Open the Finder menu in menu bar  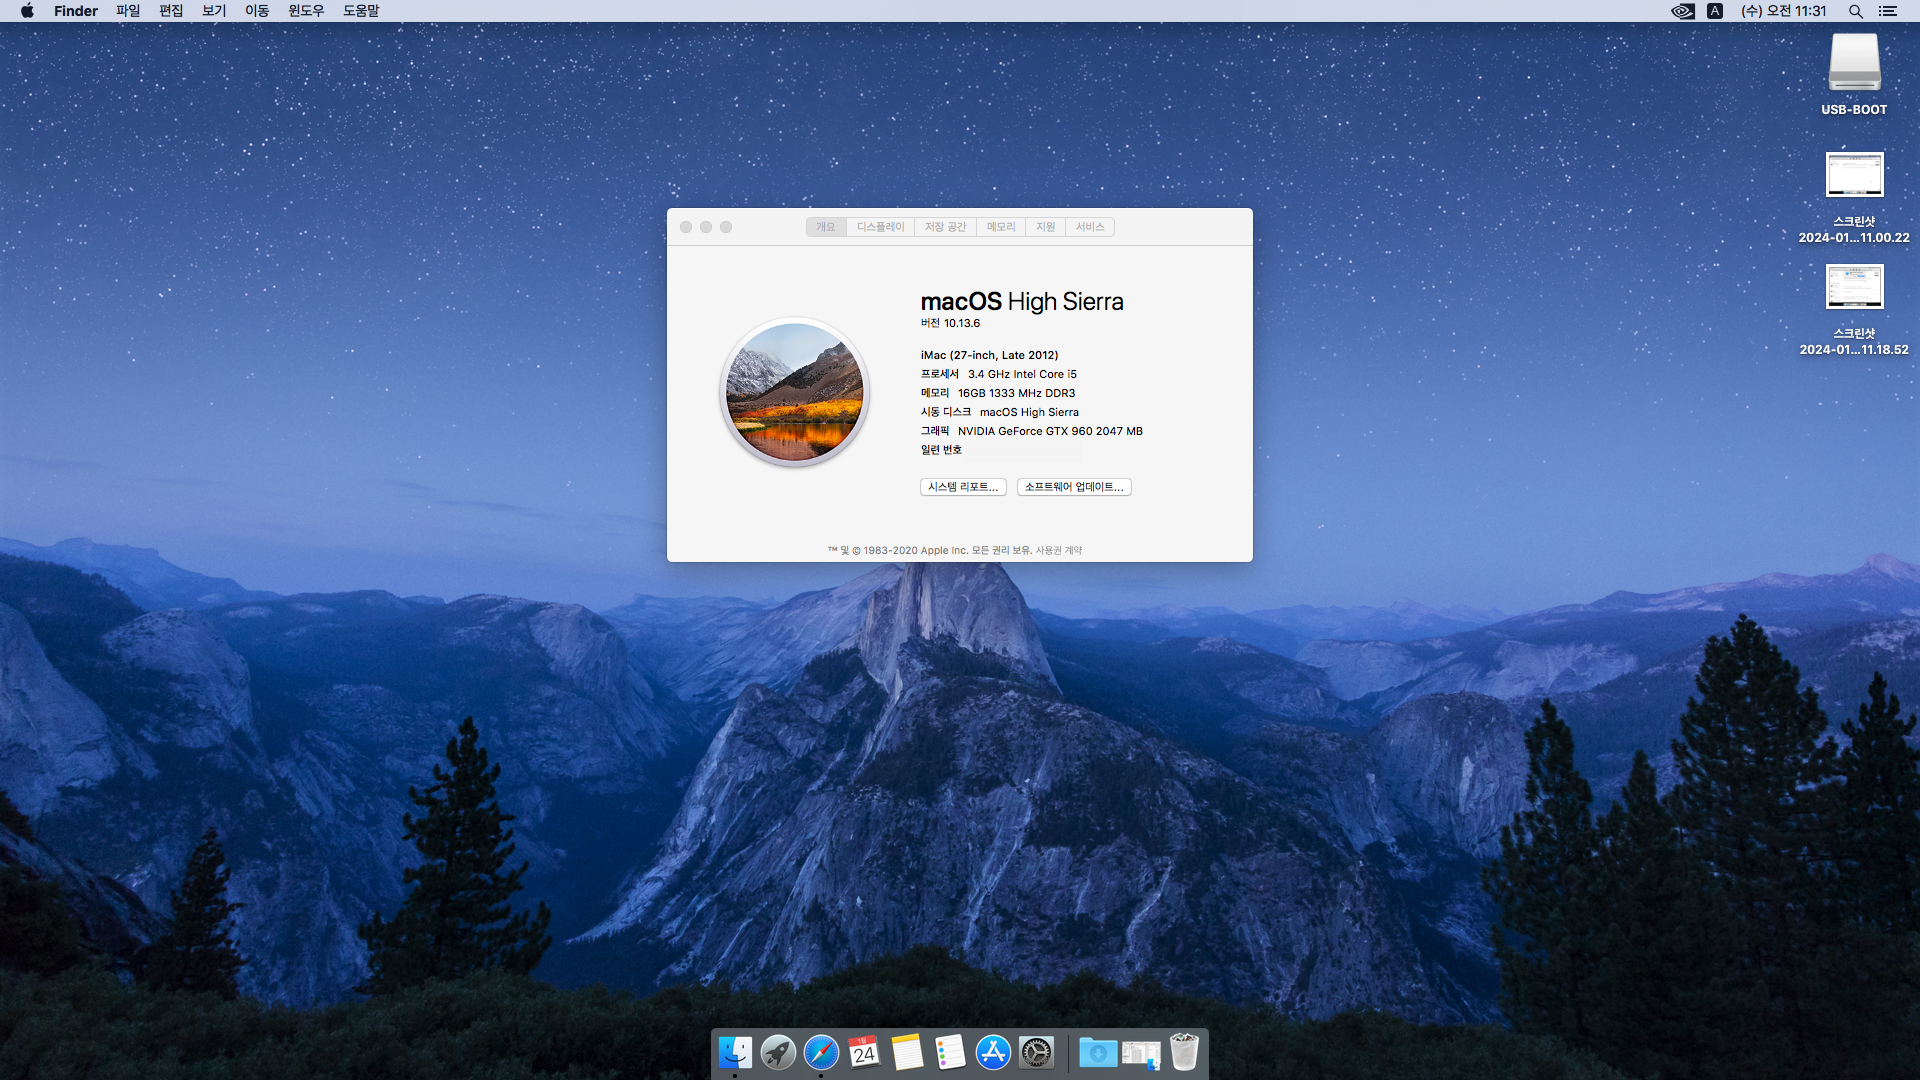[76, 11]
